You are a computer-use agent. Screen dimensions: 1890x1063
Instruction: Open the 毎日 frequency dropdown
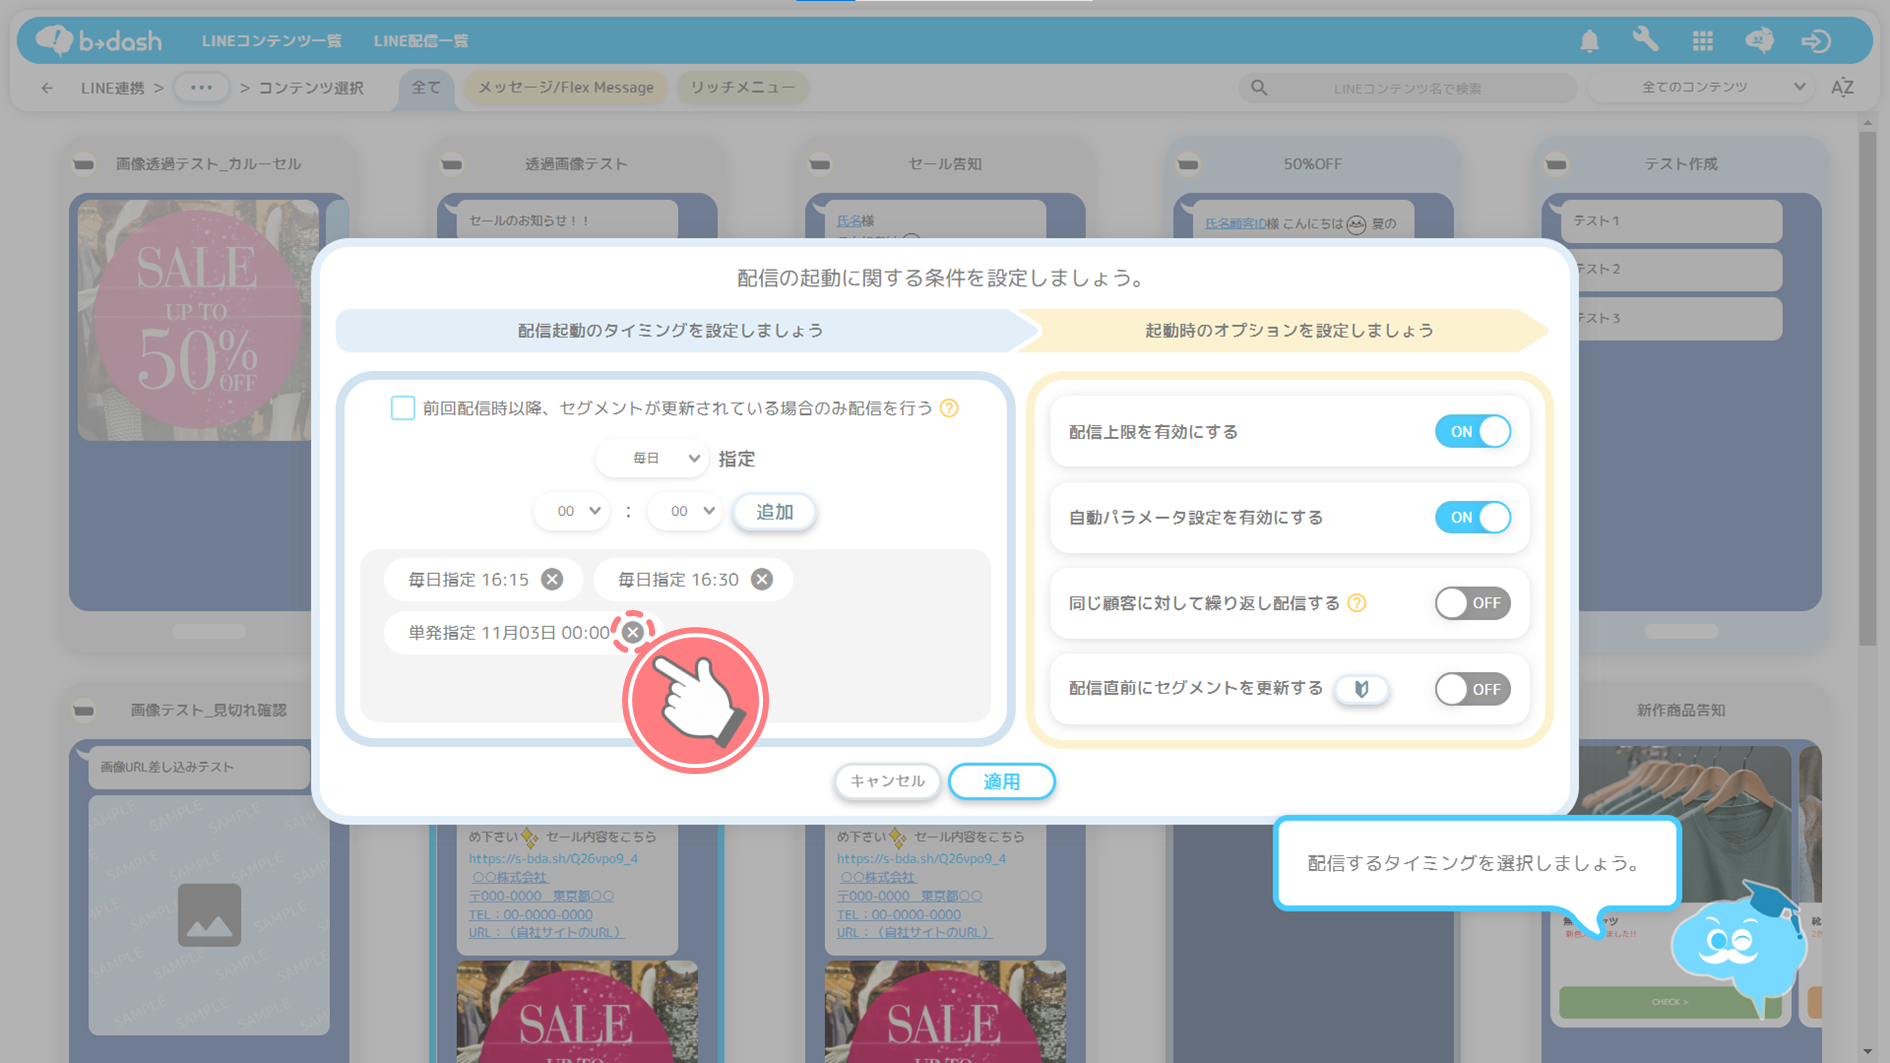652,458
